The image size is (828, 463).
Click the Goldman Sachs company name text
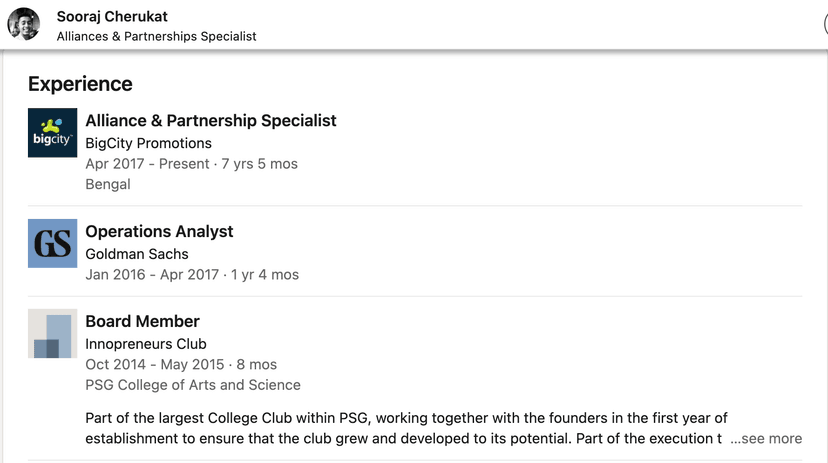coord(137,254)
